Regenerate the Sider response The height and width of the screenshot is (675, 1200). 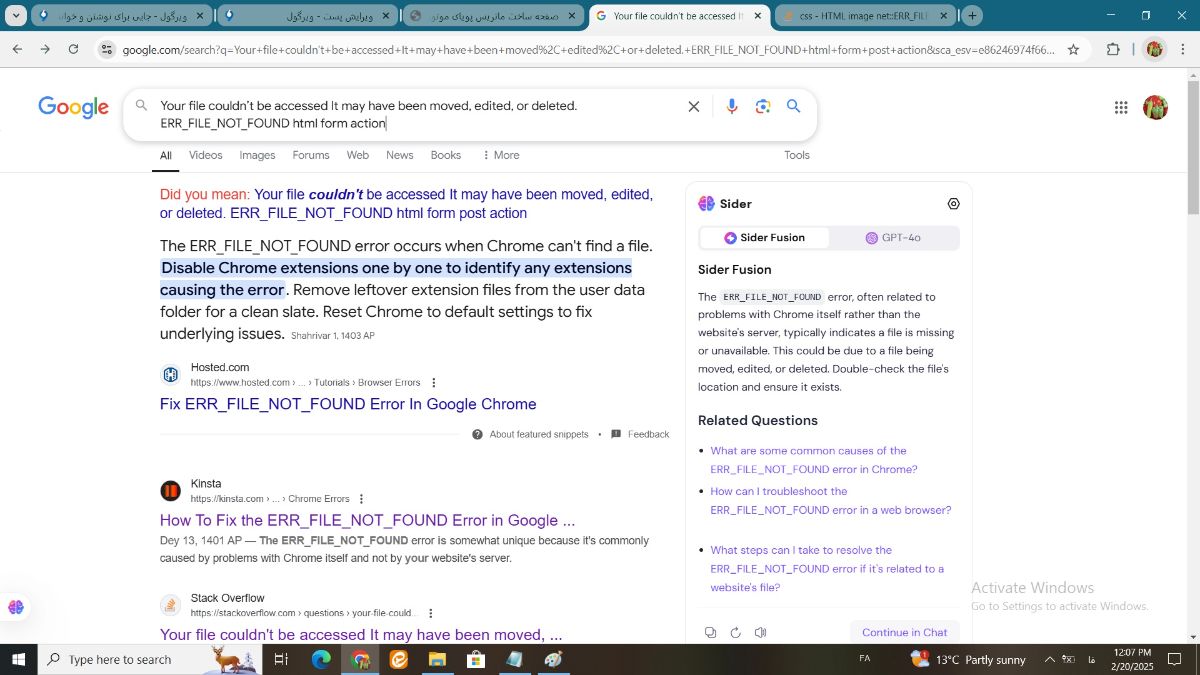(x=735, y=632)
